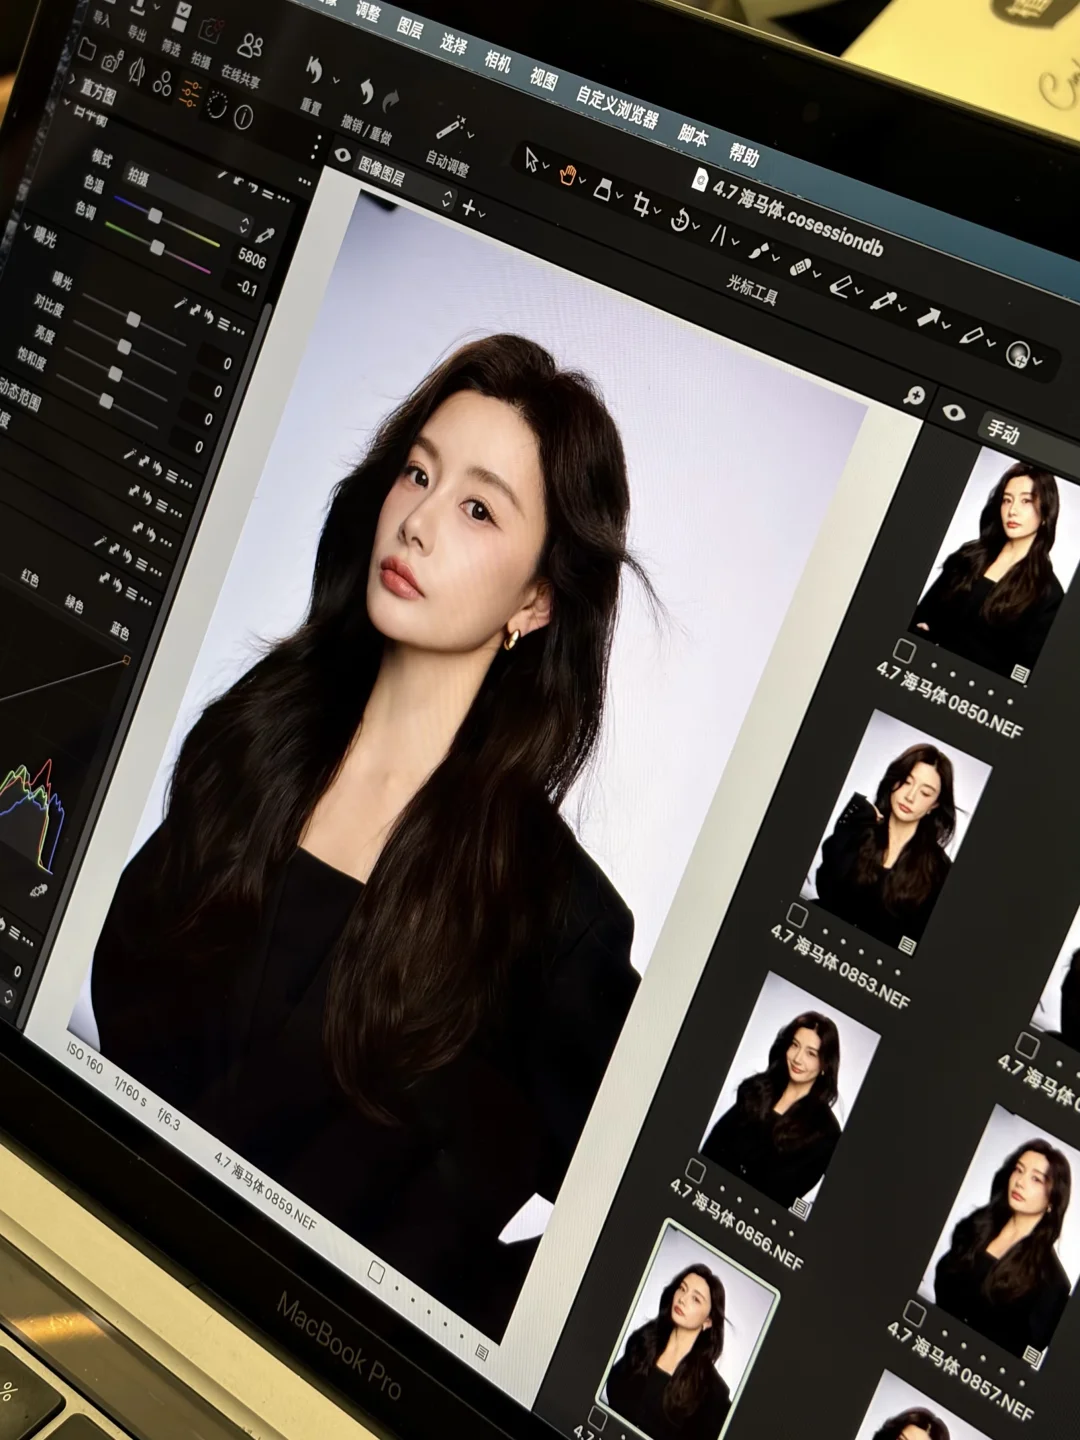
Task: Open the Metadata info tool tab
Action: click(243, 118)
